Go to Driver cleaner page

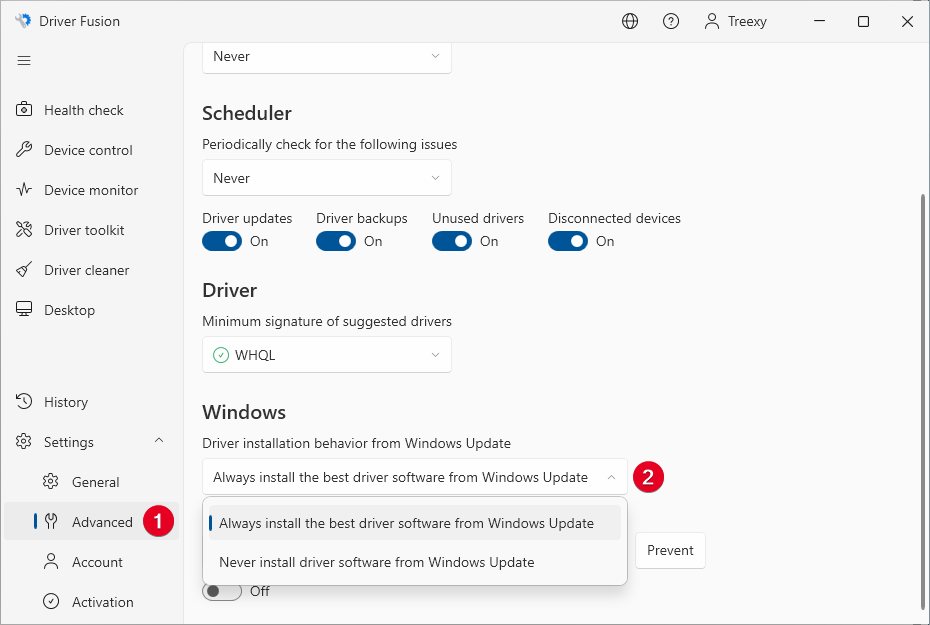(x=91, y=270)
